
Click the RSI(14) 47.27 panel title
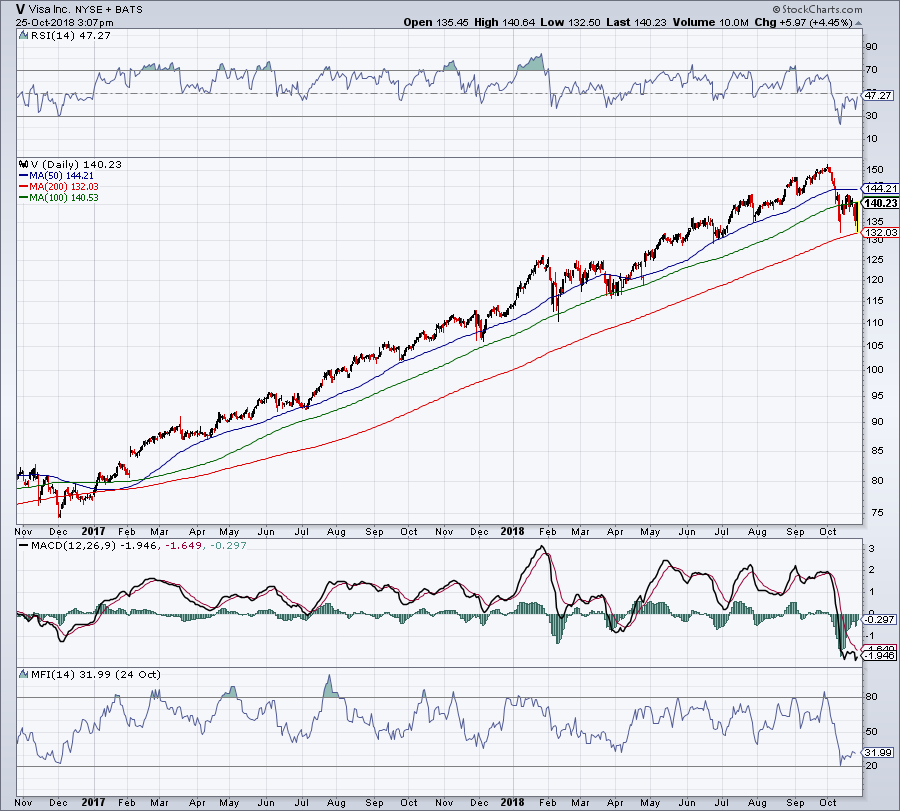[71, 36]
